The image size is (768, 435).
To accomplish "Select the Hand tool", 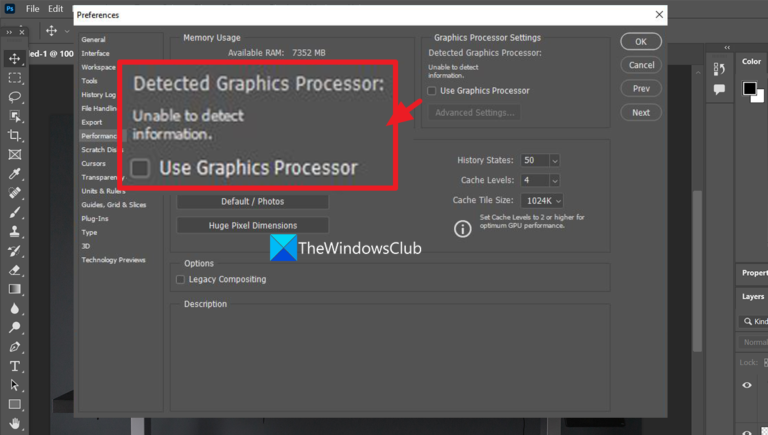I will [15, 423].
